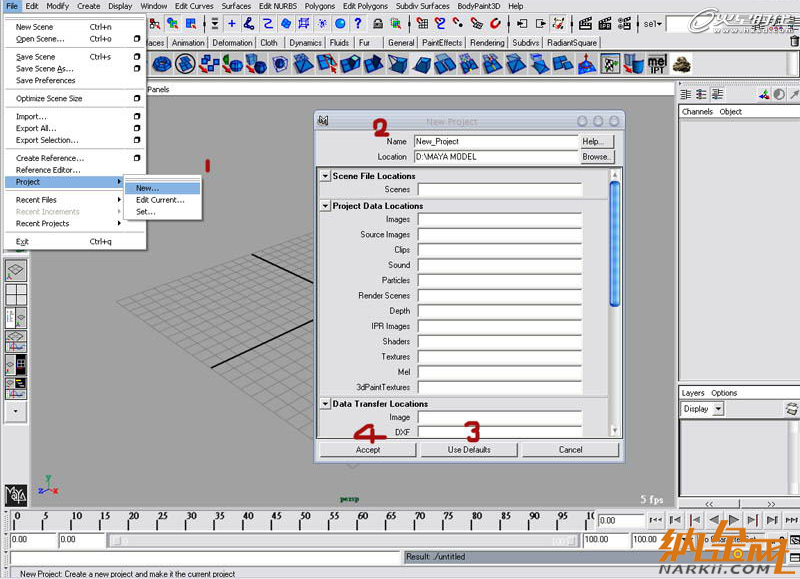Click the Use Defaults button

(x=469, y=450)
